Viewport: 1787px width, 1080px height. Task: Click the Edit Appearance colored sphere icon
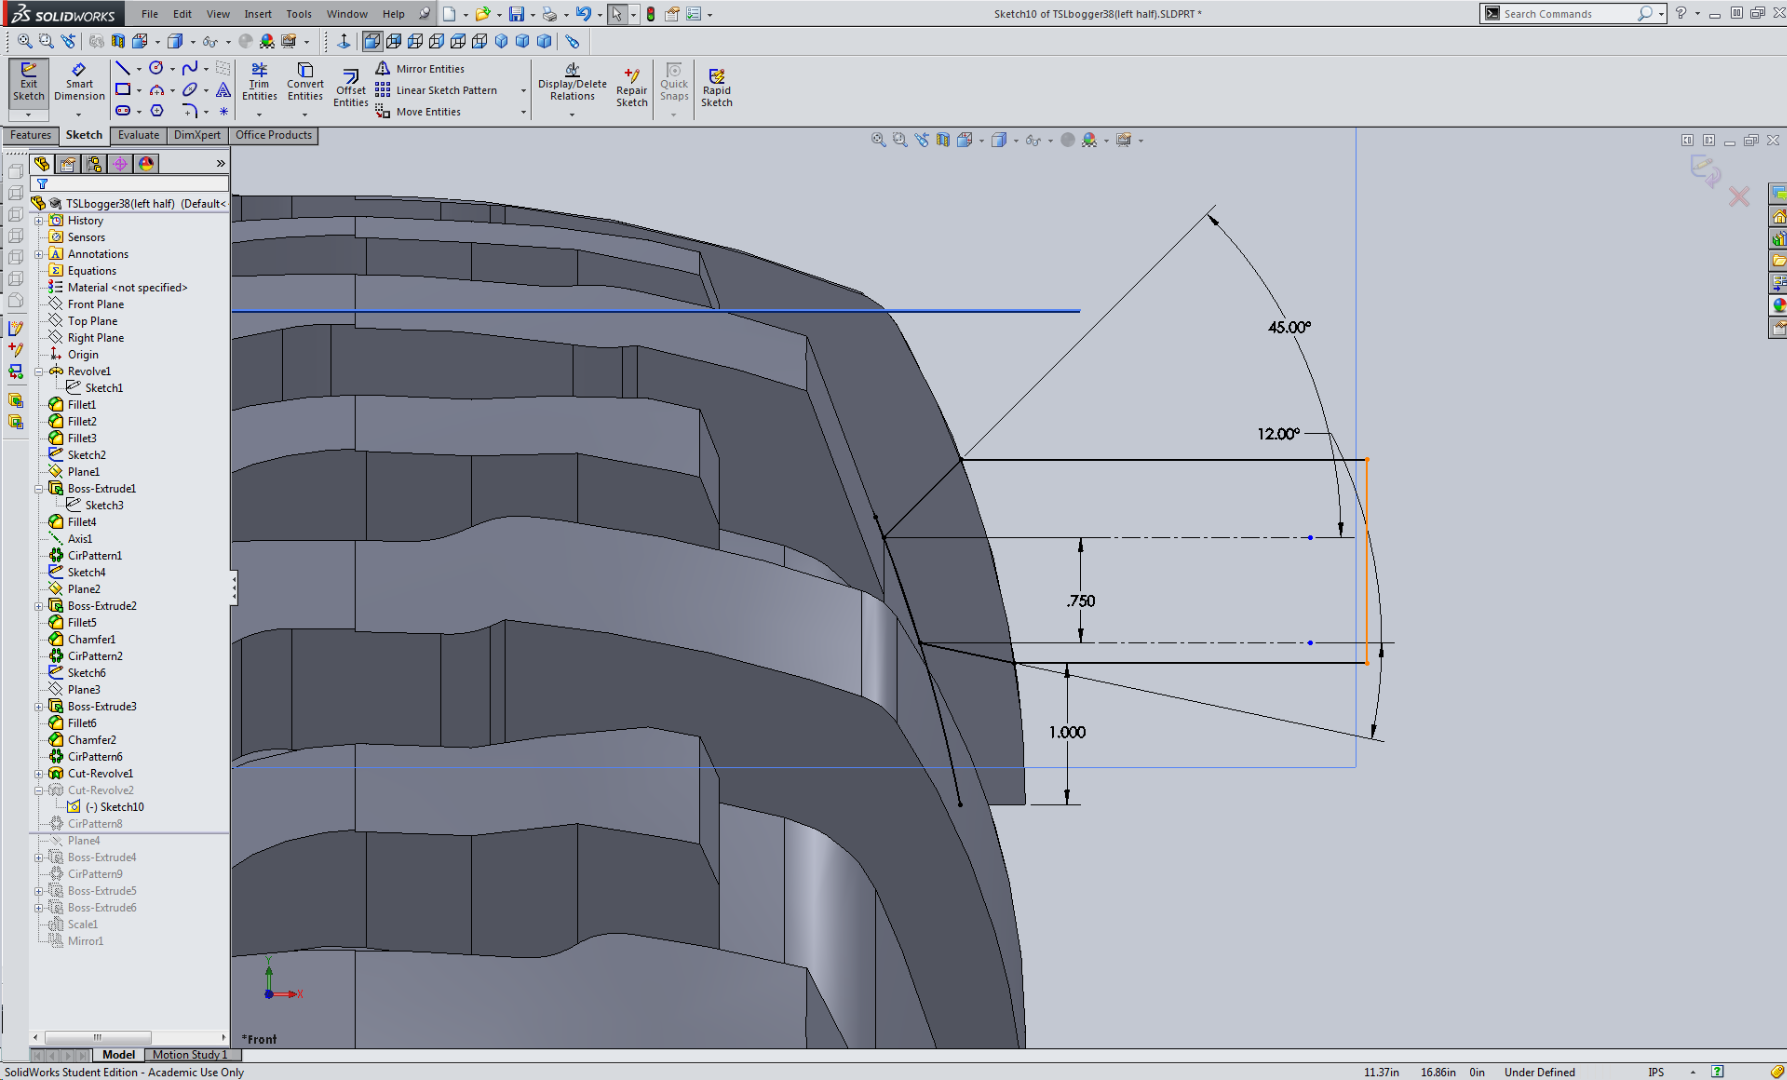pos(1090,140)
